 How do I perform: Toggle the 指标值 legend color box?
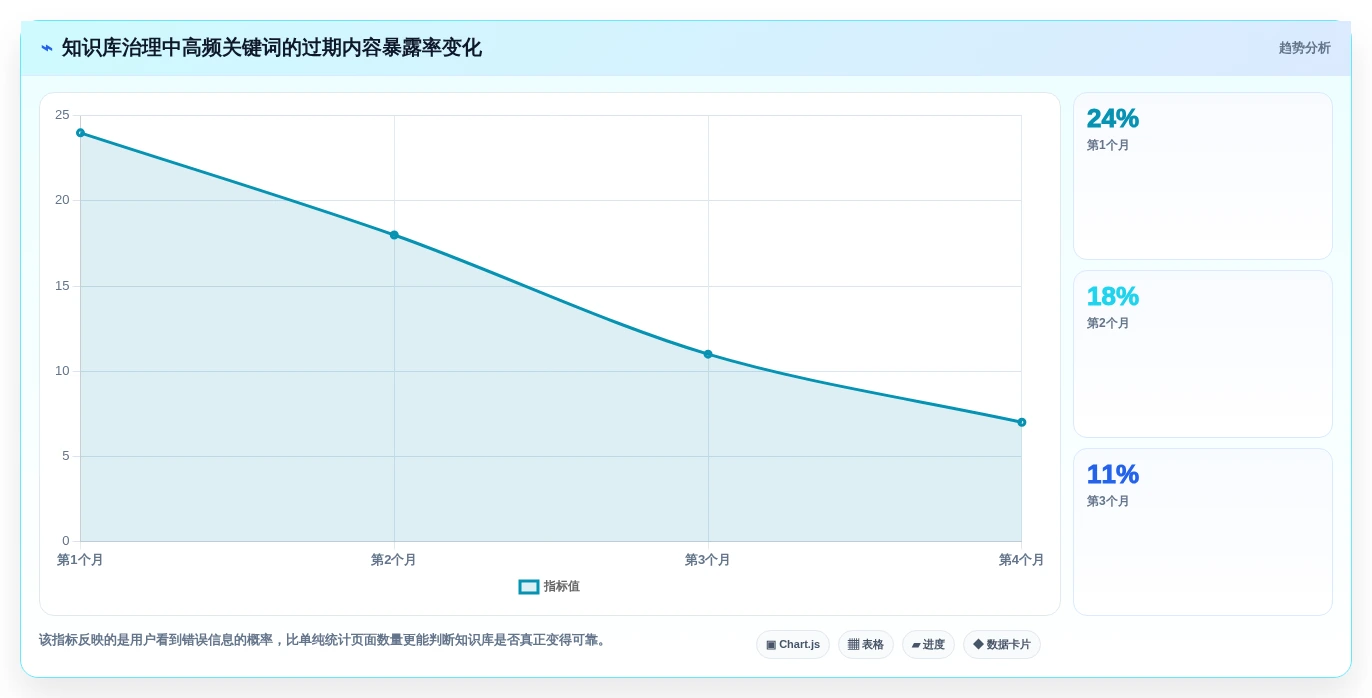(529, 587)
